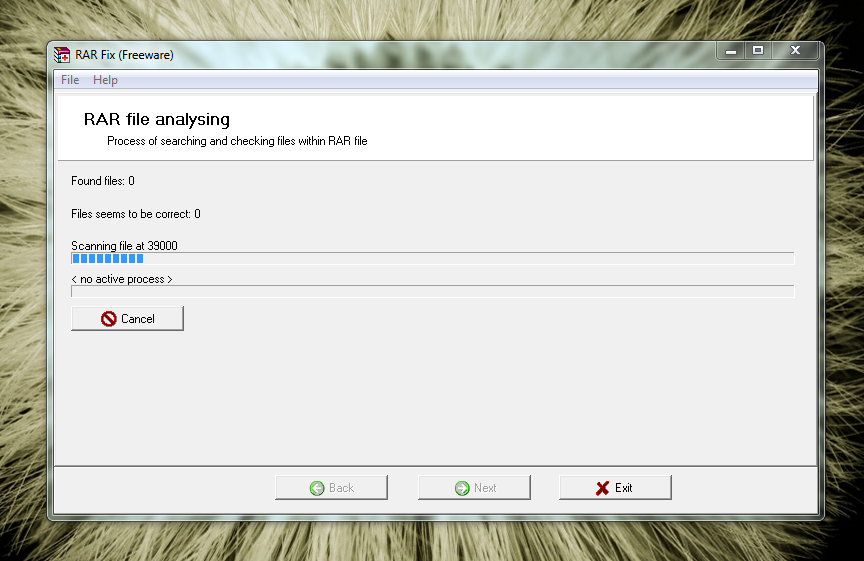Close the RAR Fix window
Image resolution: width=864 pixels, height=561 pixels.
coord(795,51)
